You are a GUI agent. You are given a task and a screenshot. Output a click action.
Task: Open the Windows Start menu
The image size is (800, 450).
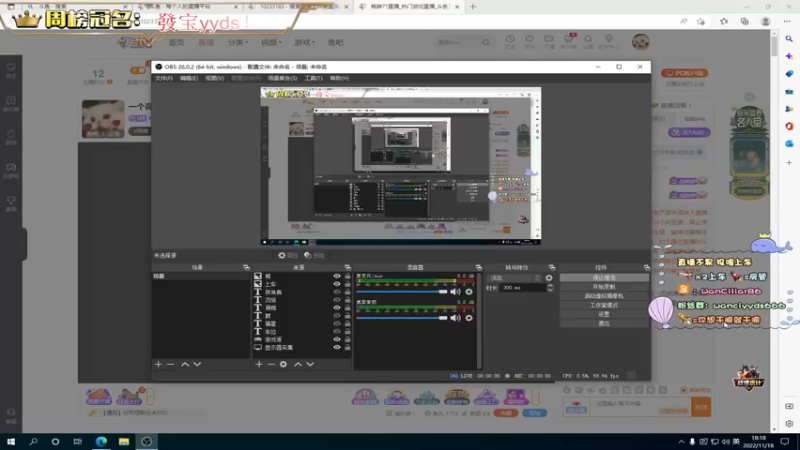[x=11, y=442]
